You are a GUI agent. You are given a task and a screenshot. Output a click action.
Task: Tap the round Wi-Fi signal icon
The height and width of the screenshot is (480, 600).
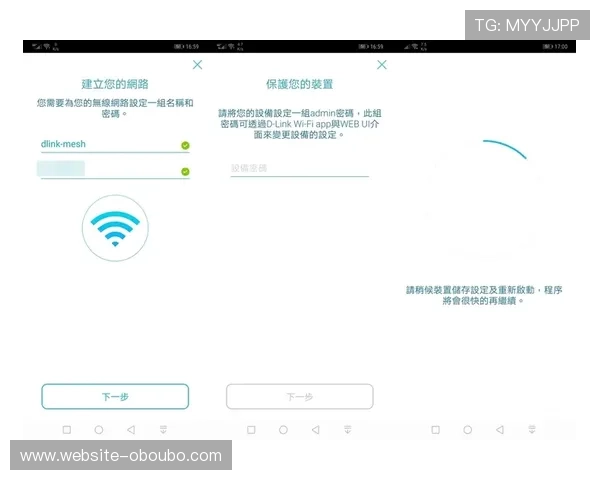(x=115, y=228)
